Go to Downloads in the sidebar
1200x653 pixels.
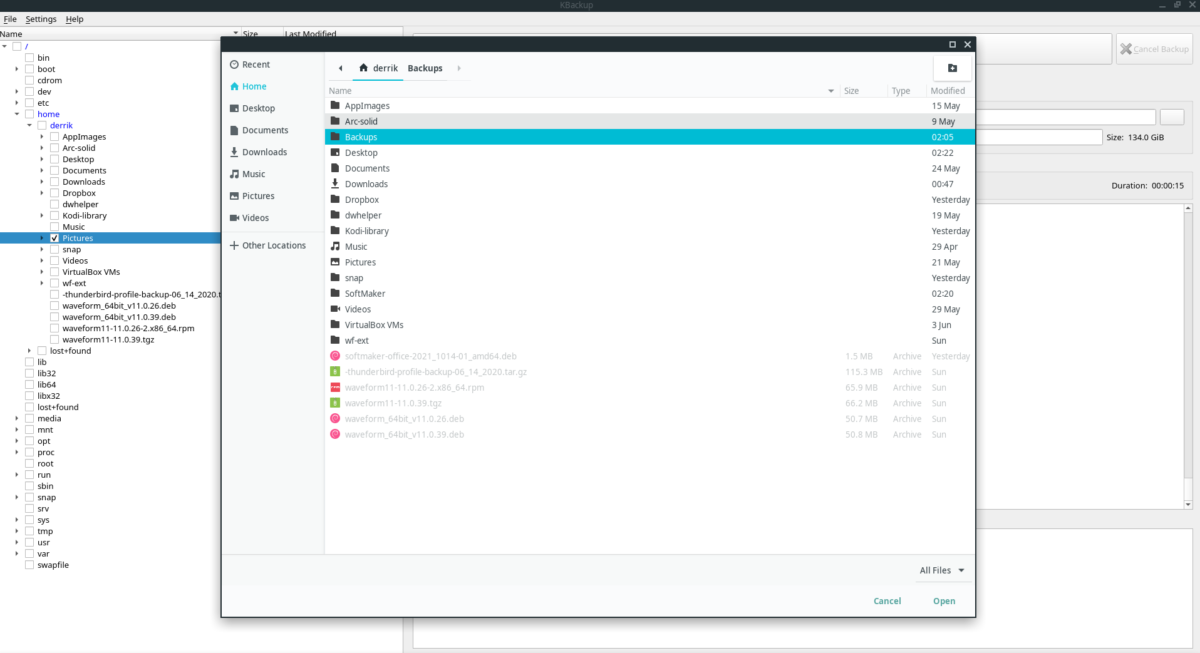[264, 152]
